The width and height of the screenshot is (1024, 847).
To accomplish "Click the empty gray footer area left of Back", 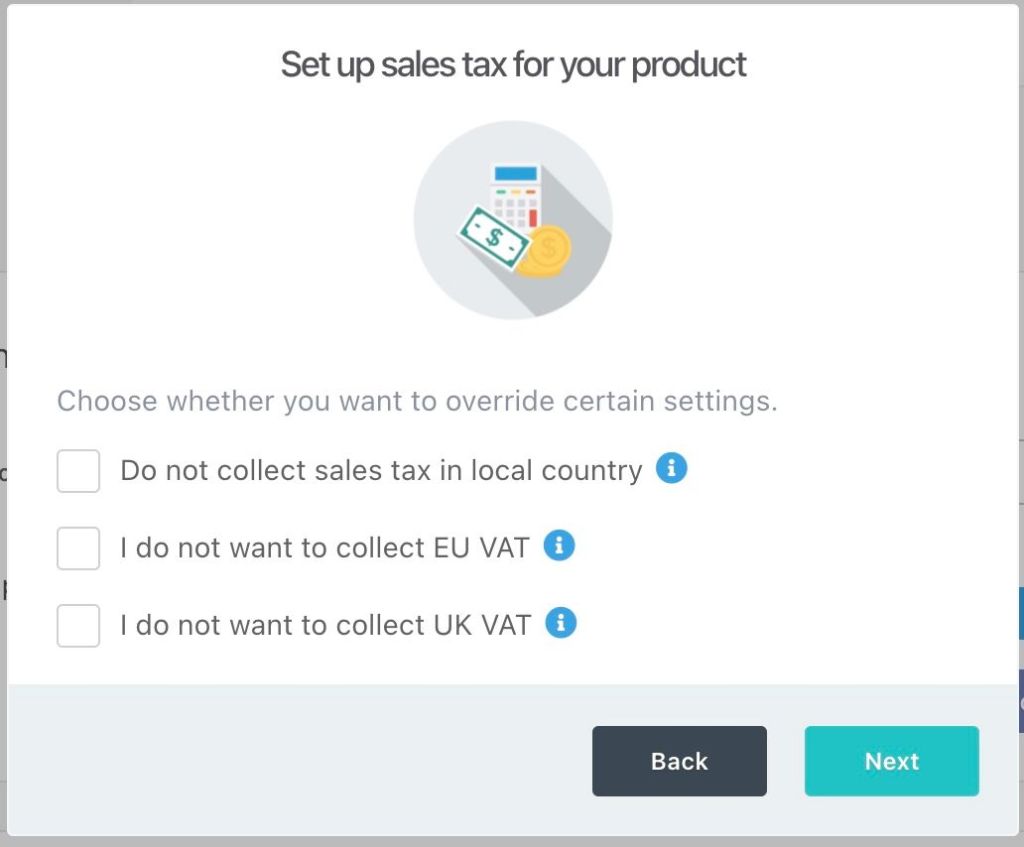I will 300,760.
